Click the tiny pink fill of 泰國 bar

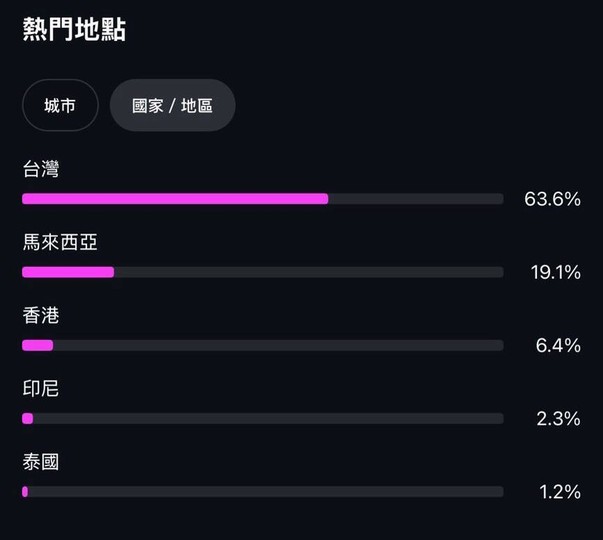pos(25,491)
